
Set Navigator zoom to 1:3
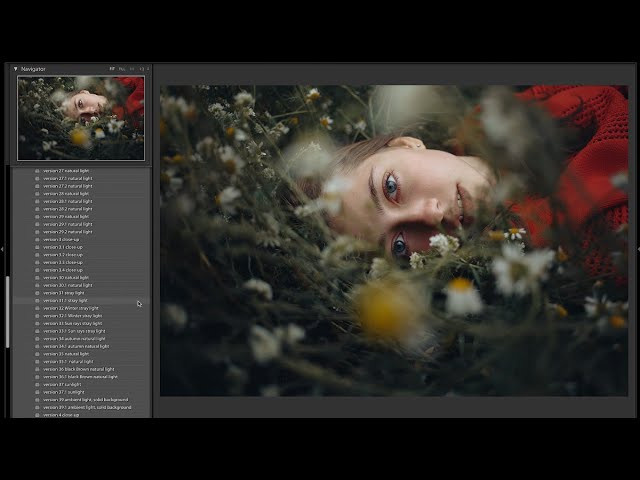(142, 69)
